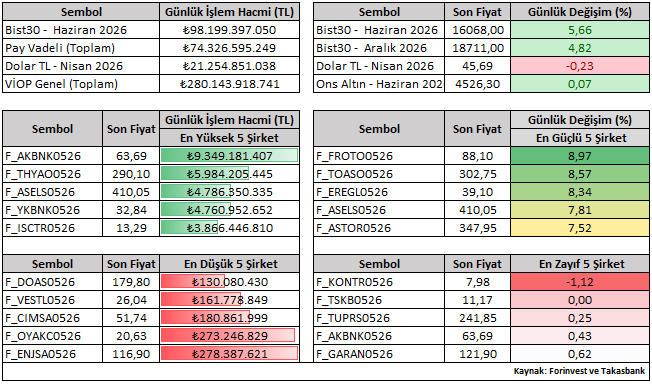
Task: Select the F_FROTO0526 8,97 change cell
Action: click(580, 156)
